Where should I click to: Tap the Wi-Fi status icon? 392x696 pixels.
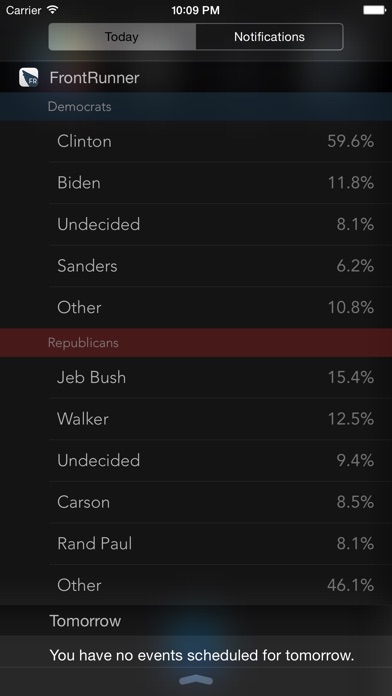53,9
